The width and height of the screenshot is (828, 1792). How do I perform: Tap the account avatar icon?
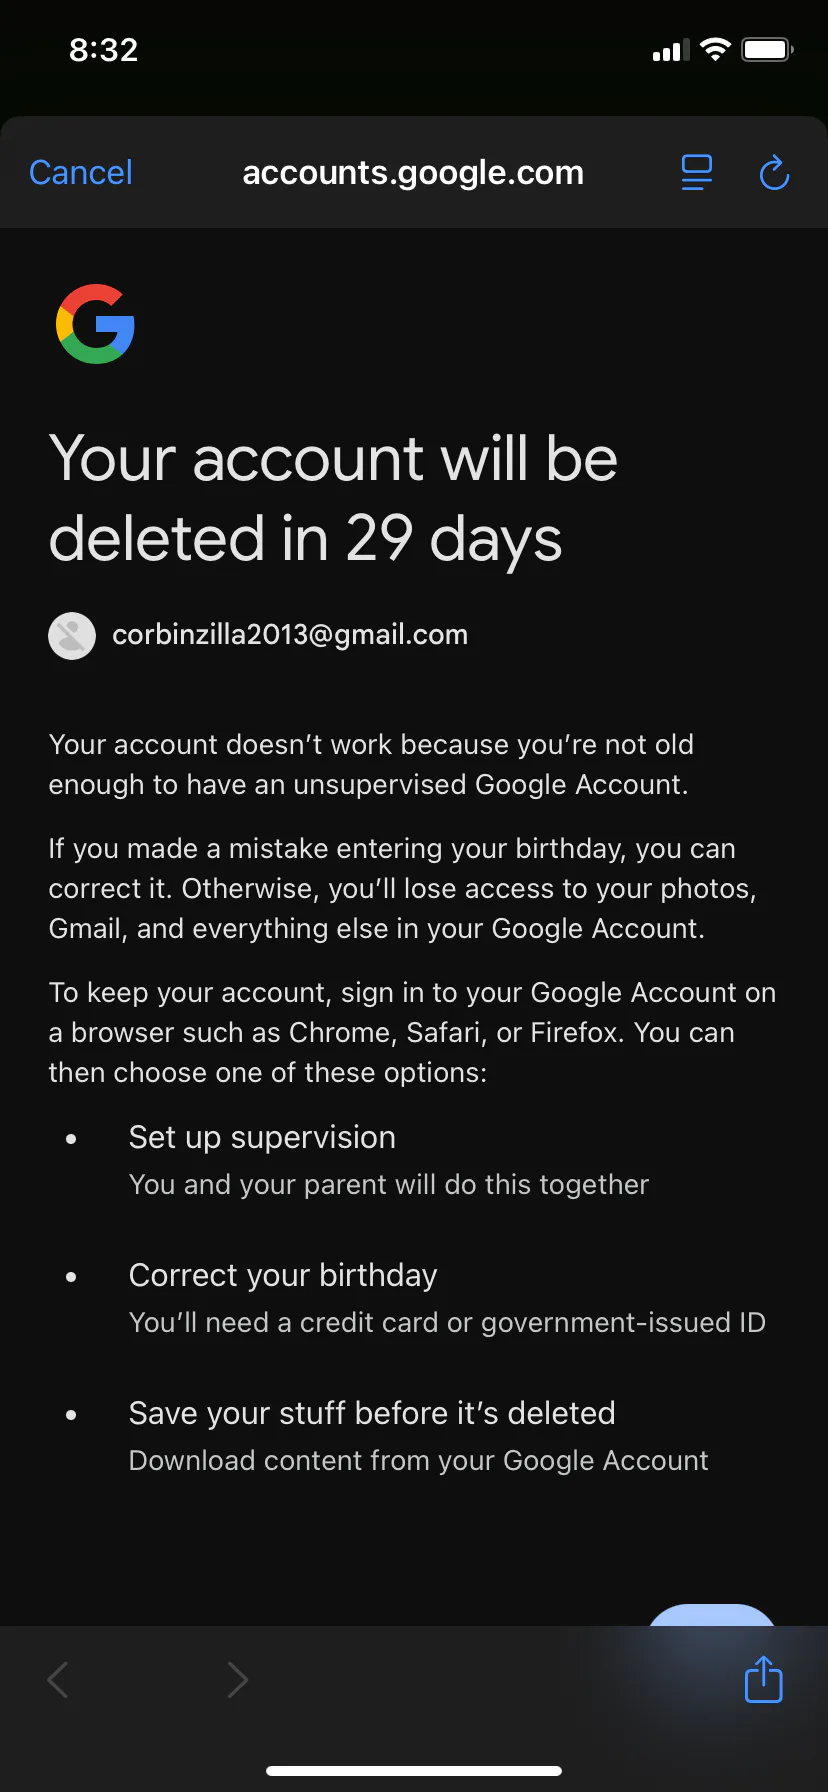[x=72, y=636]
